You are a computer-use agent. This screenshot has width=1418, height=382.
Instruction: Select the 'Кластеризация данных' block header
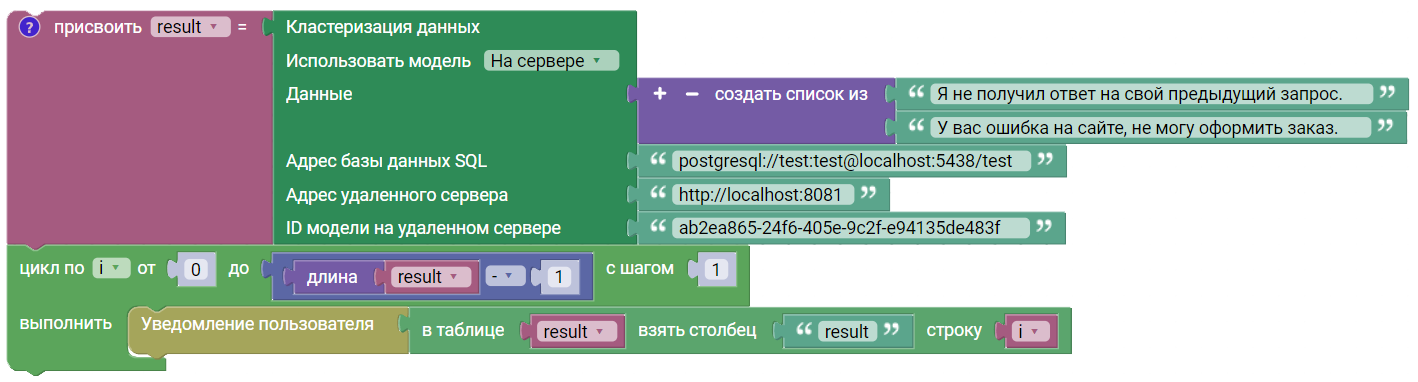(x=383, y=27)
